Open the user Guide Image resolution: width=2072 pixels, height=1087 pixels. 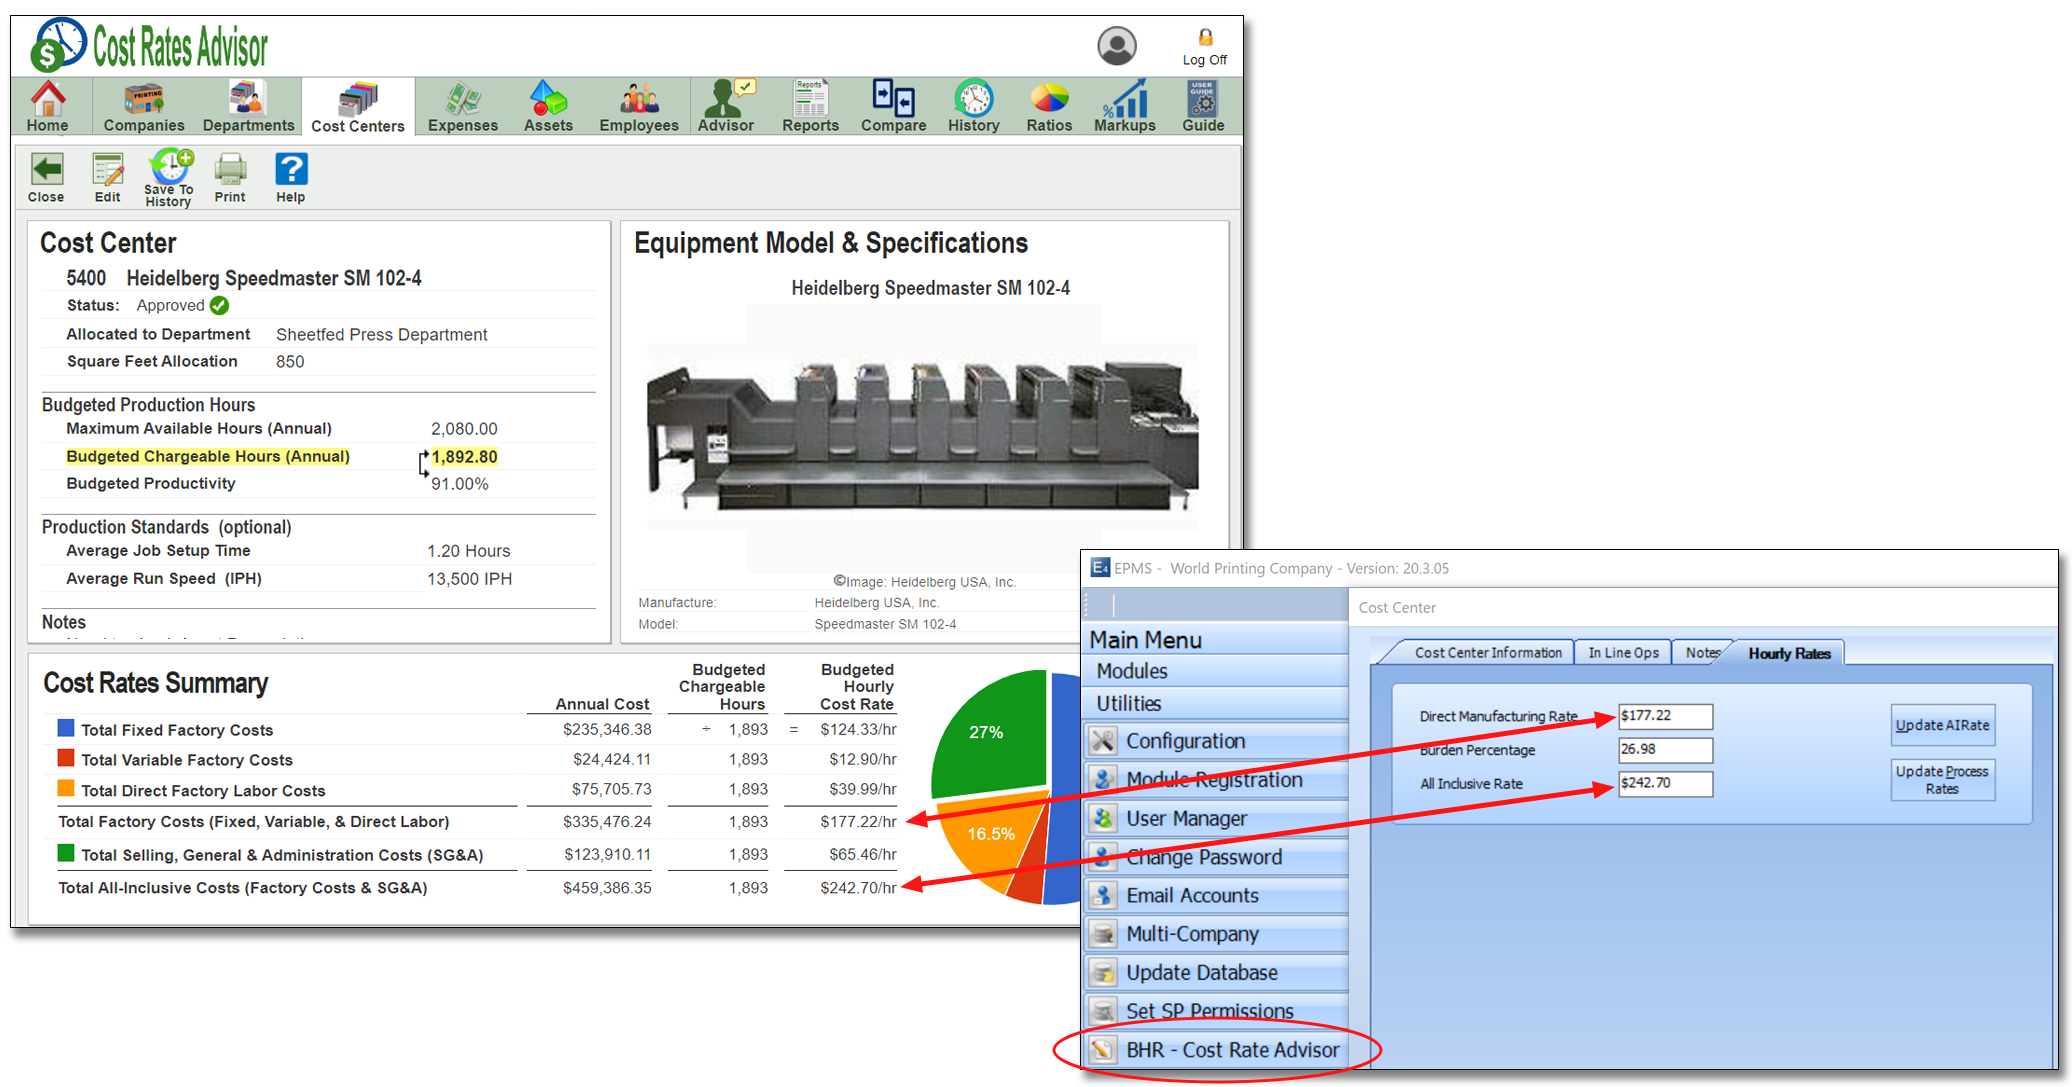1203,106
